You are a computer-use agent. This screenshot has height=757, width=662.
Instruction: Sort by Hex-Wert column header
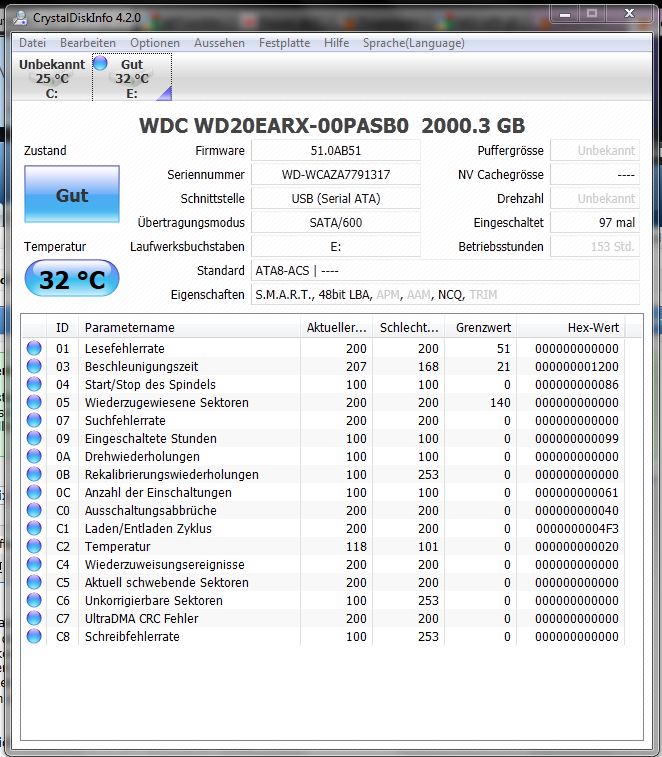click(571, 327)
